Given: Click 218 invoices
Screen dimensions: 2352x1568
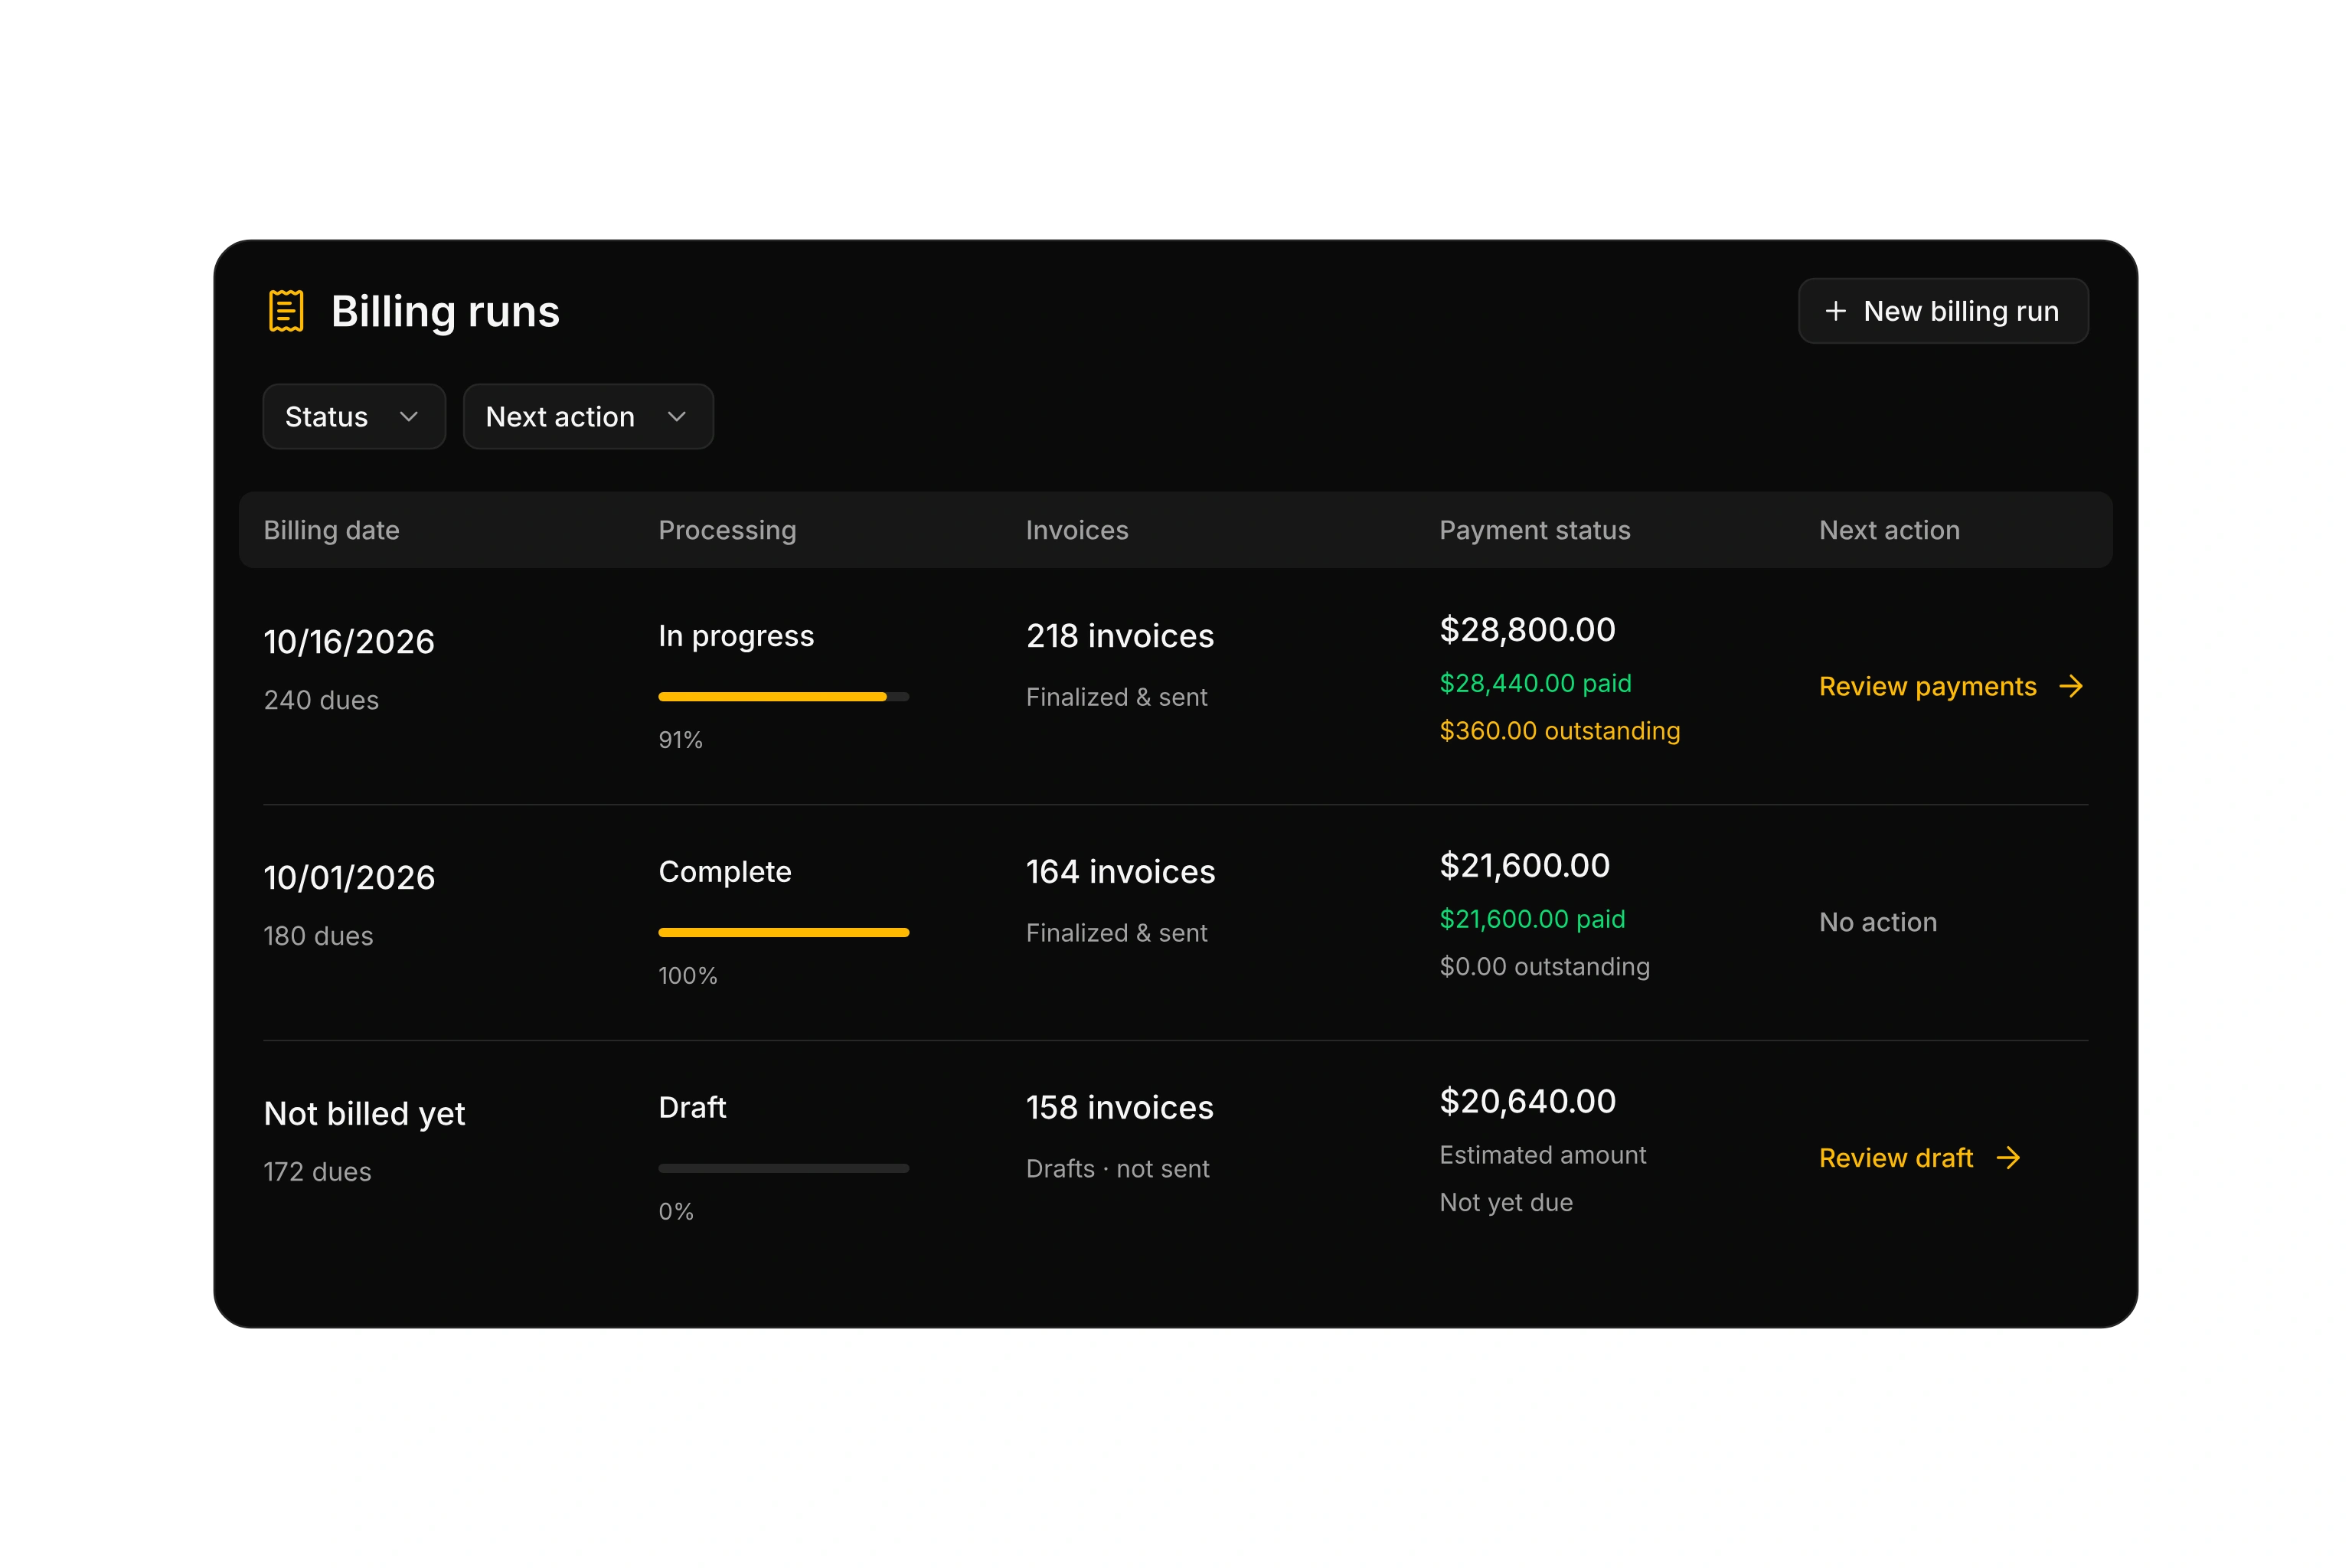Looking at the screenshot, I should coord(1120,636).
